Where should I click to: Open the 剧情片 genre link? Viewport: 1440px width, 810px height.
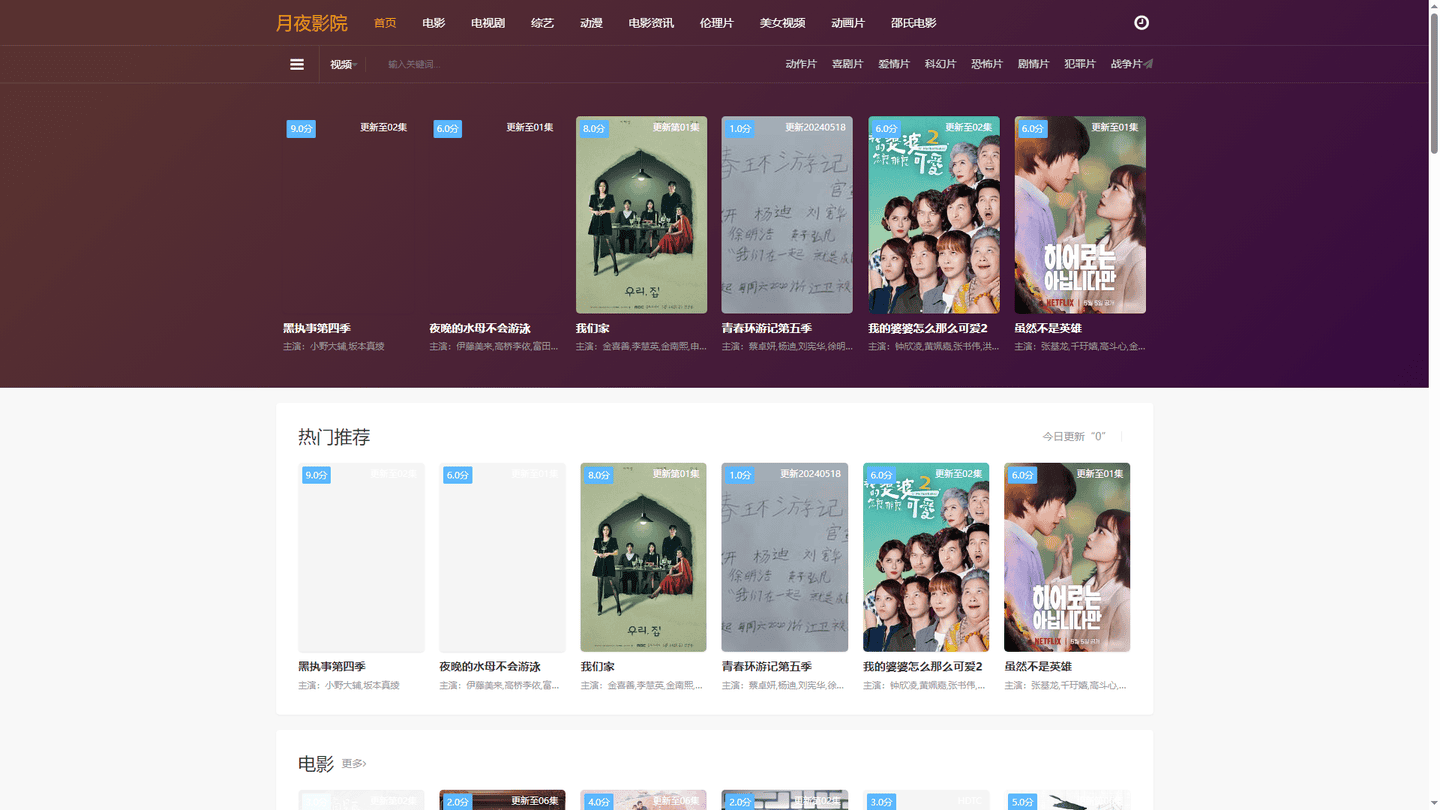tap(1034, 64)
